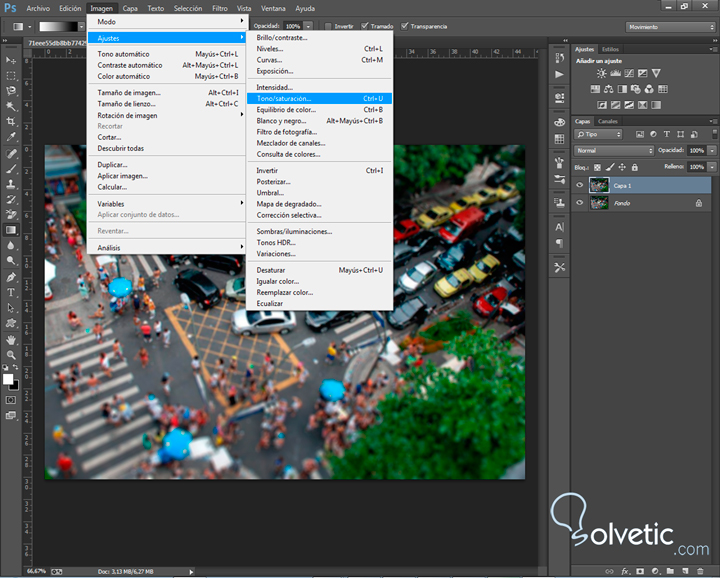Select the Eraser tool
The width and height of the screenshot is (720, 578).
11,214
